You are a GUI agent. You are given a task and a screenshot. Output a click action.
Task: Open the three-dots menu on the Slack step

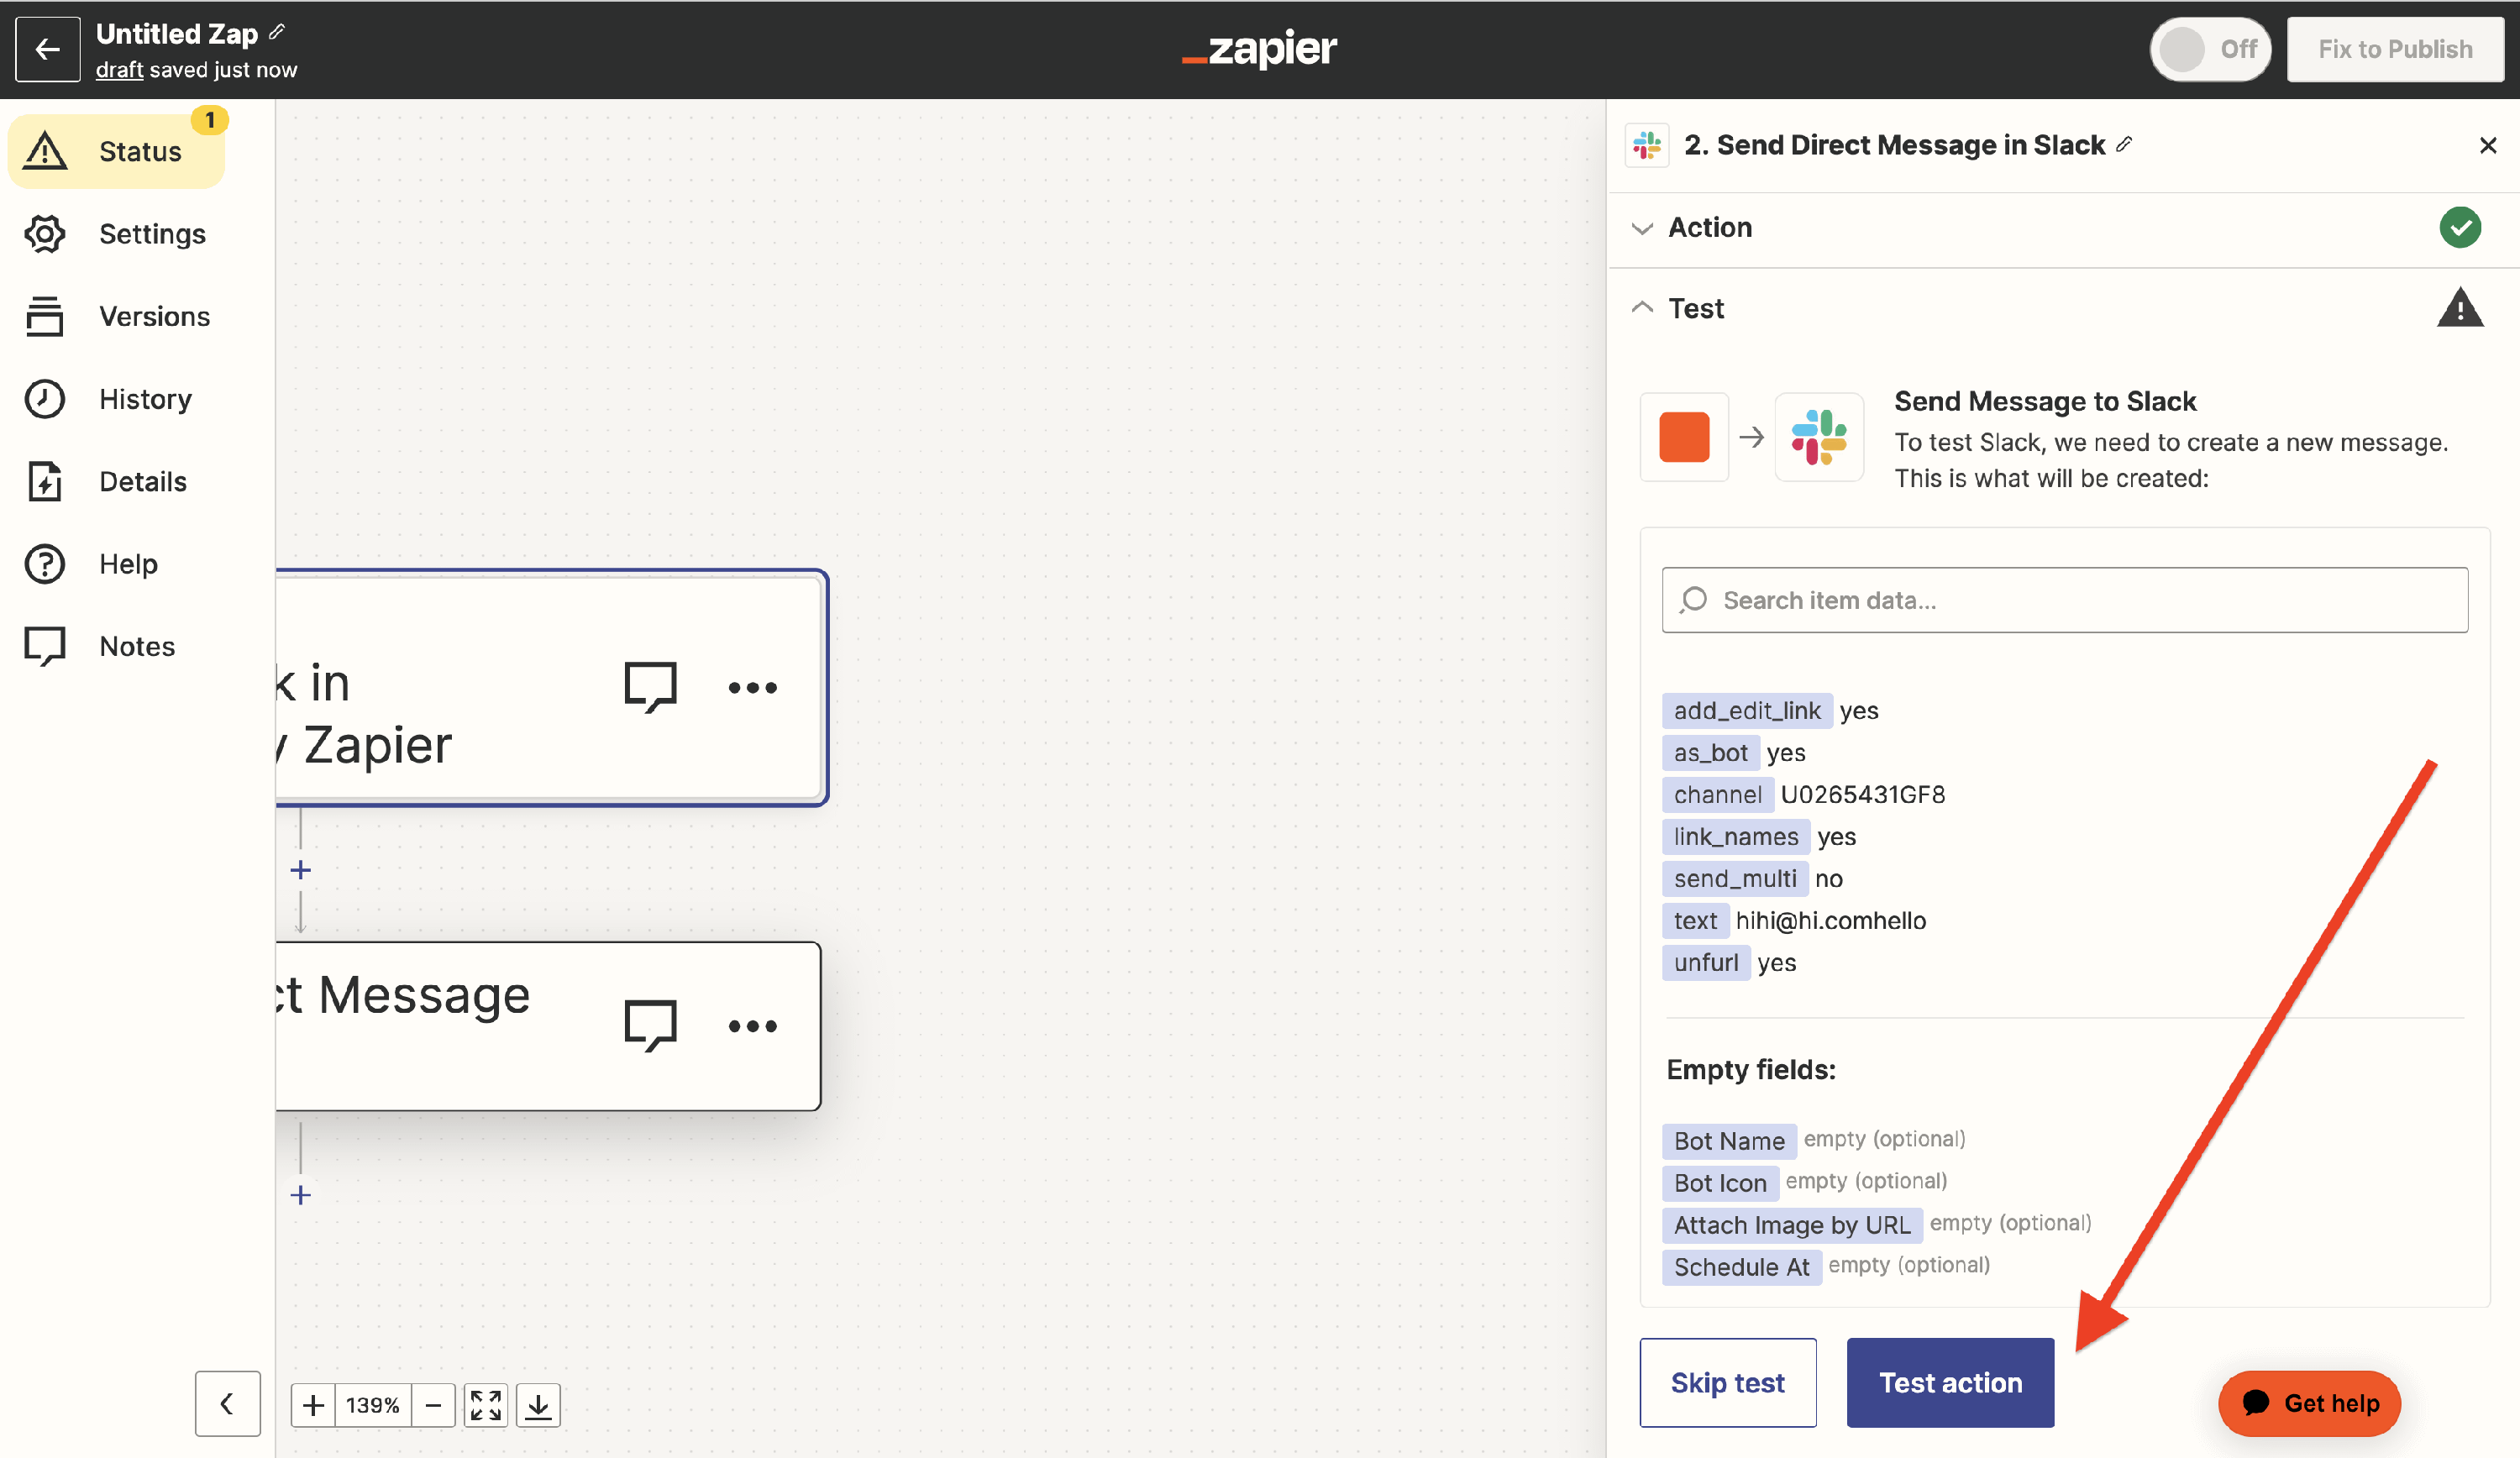point(752,1026)
